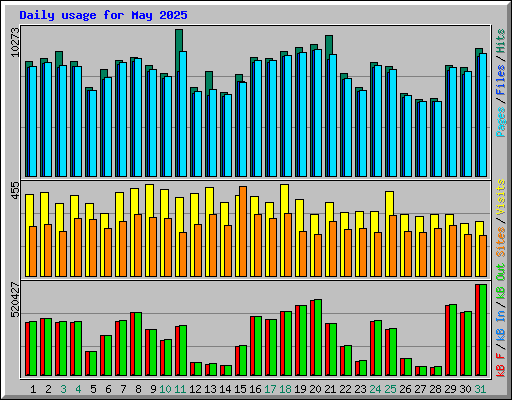Click the 520427 kB axis value
Image resolution: width=512 pixels, height=400 pixels.
(x=15, y=300)
